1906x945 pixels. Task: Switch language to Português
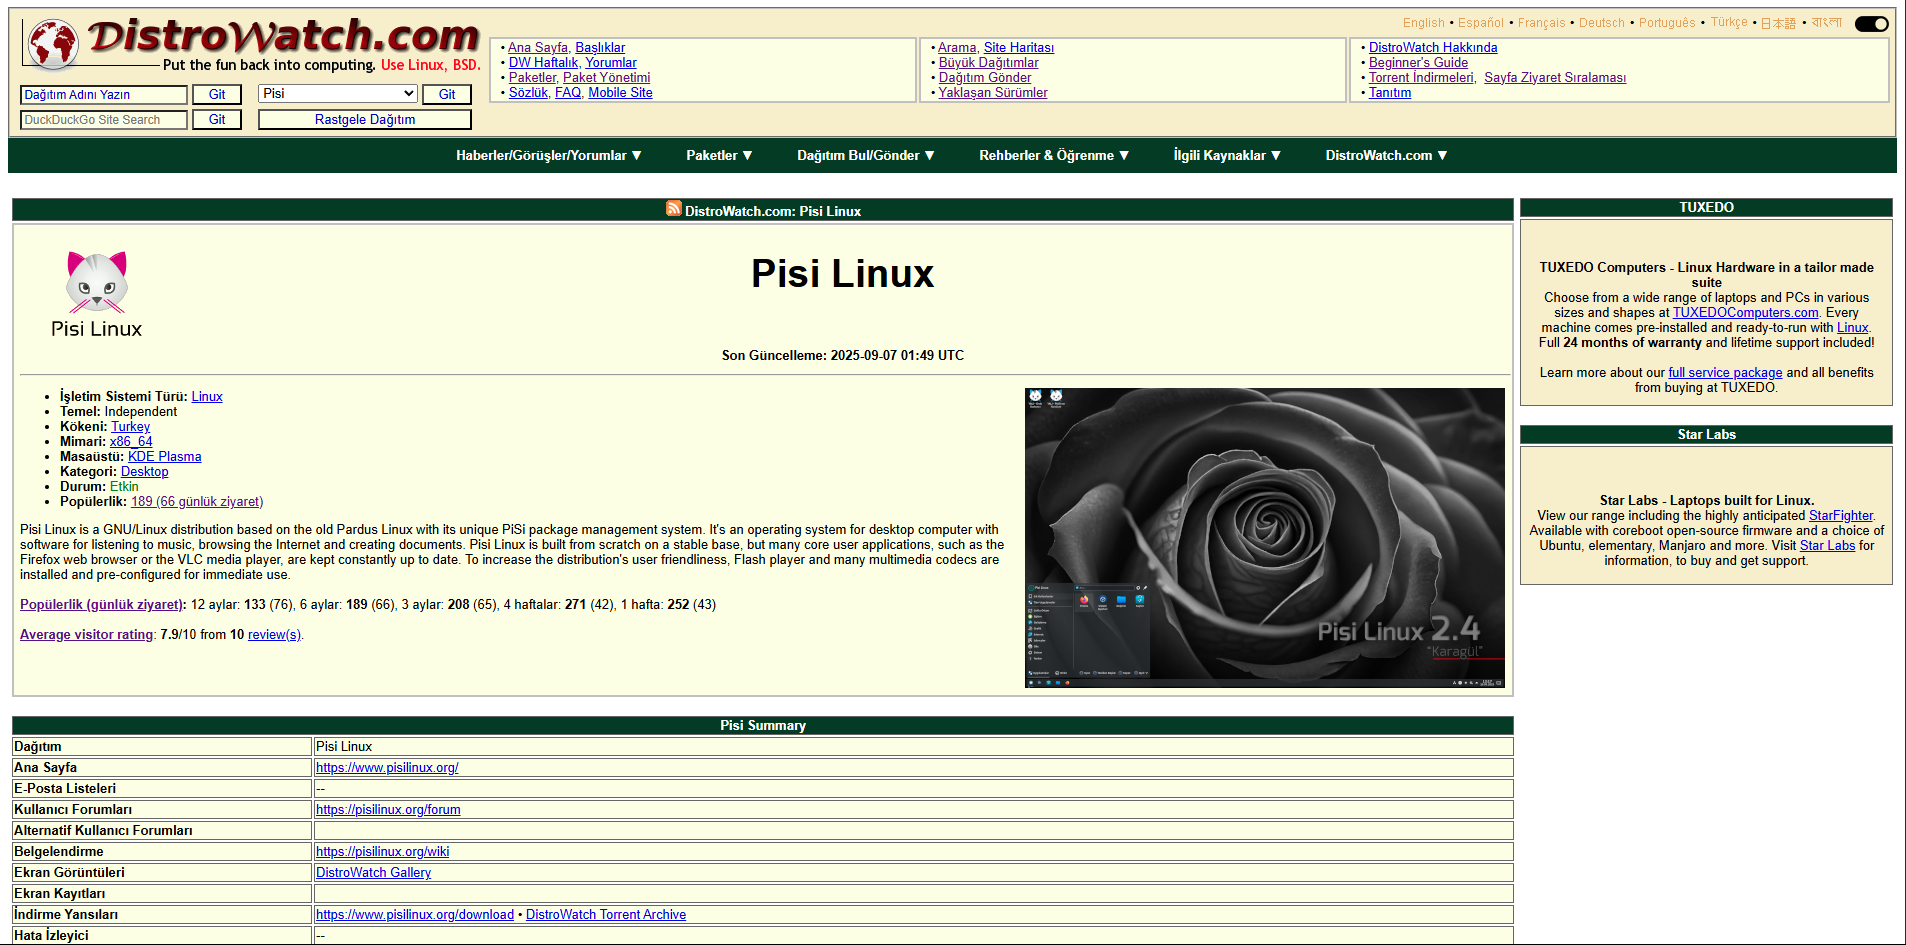point(1667,23)
